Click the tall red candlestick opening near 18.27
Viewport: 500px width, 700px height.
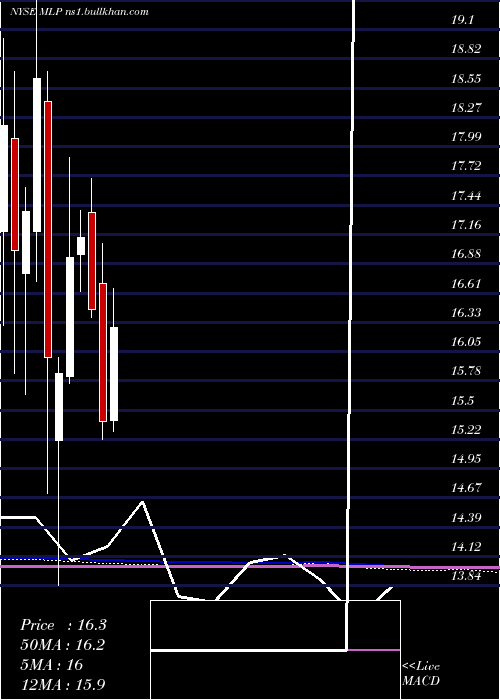(48, 229)
